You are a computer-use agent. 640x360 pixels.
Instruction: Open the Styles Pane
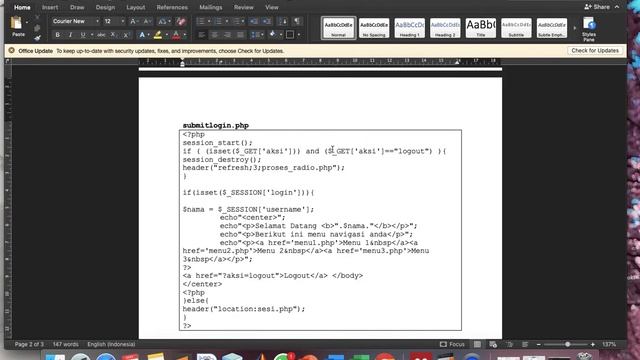coord(589,29)
